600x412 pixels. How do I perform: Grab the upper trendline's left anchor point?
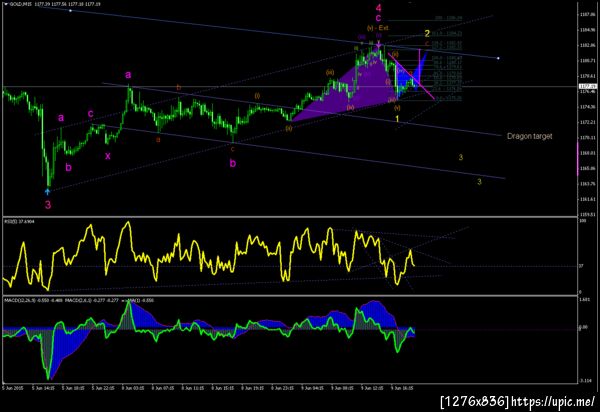click(x=70, y=11)
